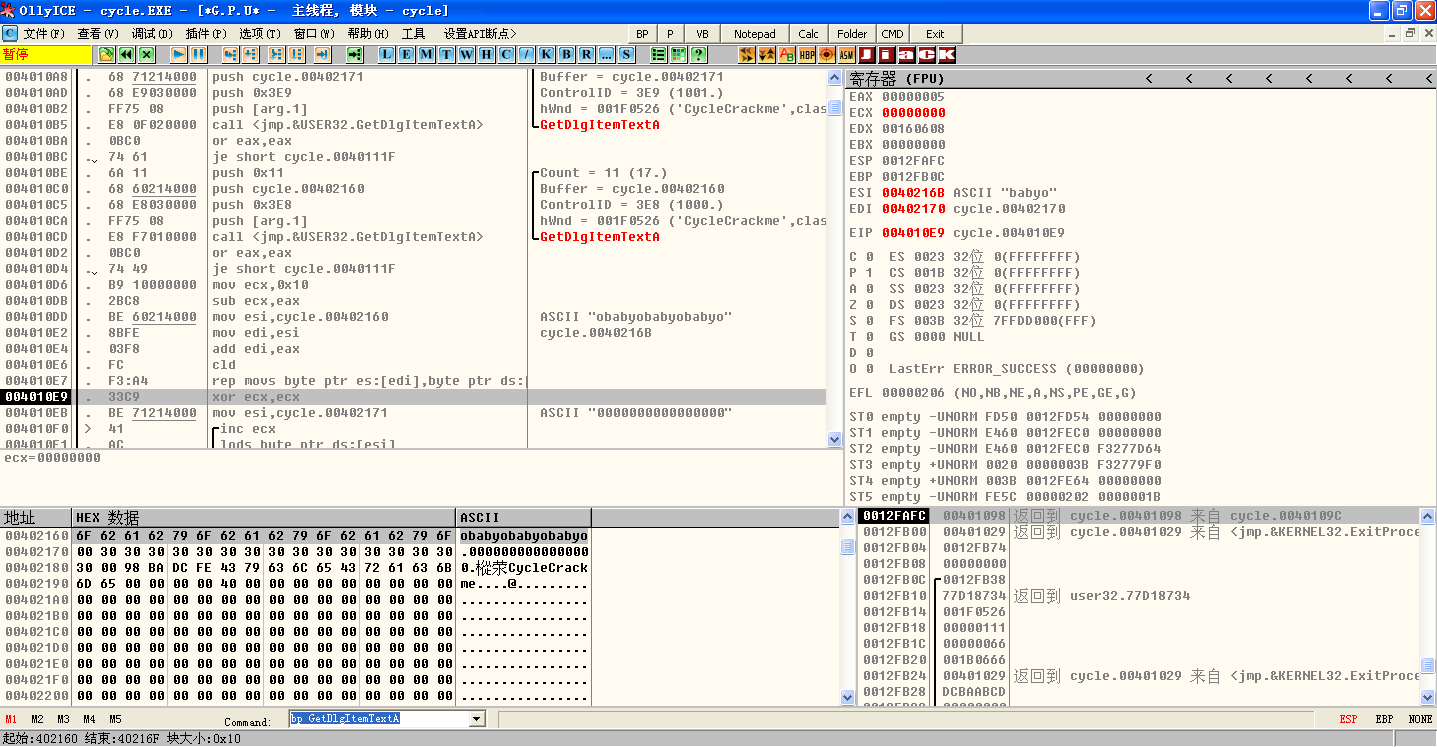Screen dimensions: 1437x747
Task: Click the green list options icon
Action: [658, 54]
